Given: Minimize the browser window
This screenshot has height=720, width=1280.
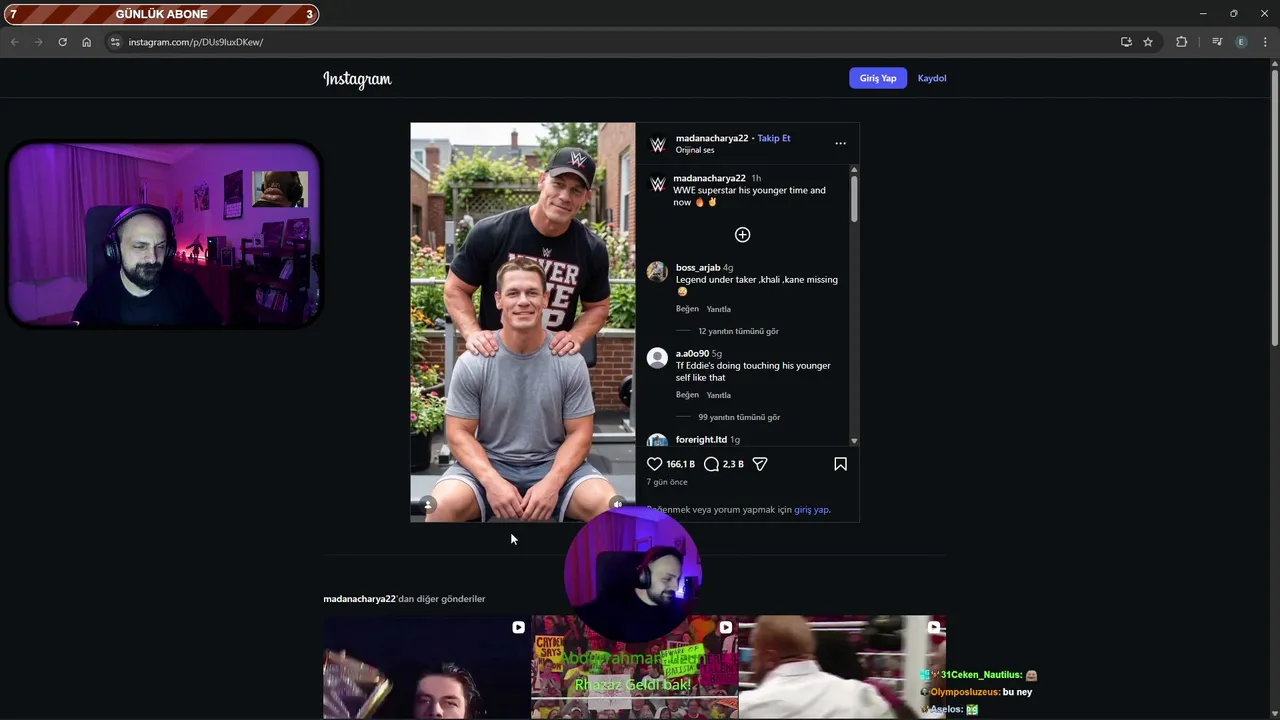Looking at the screenshot, I should point(1202,14).
